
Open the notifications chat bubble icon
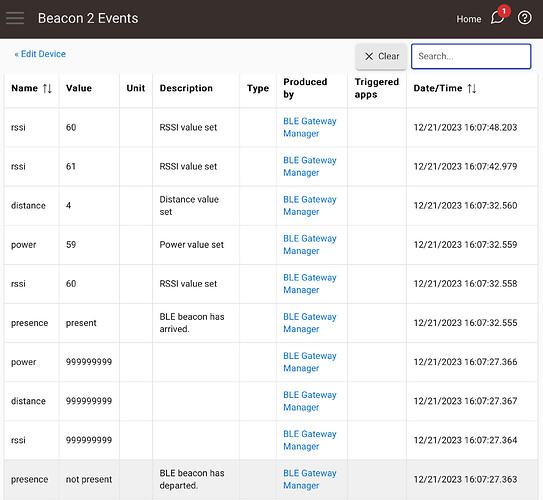(497, 17)
